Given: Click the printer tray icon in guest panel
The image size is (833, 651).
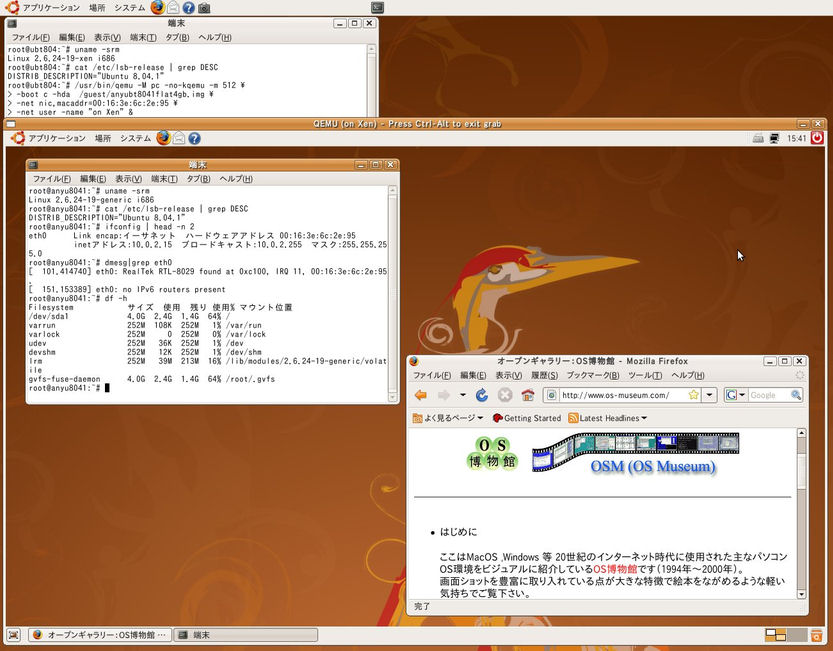Looking at the screenshot, I should pyautogui.click(x=758, y=138).
